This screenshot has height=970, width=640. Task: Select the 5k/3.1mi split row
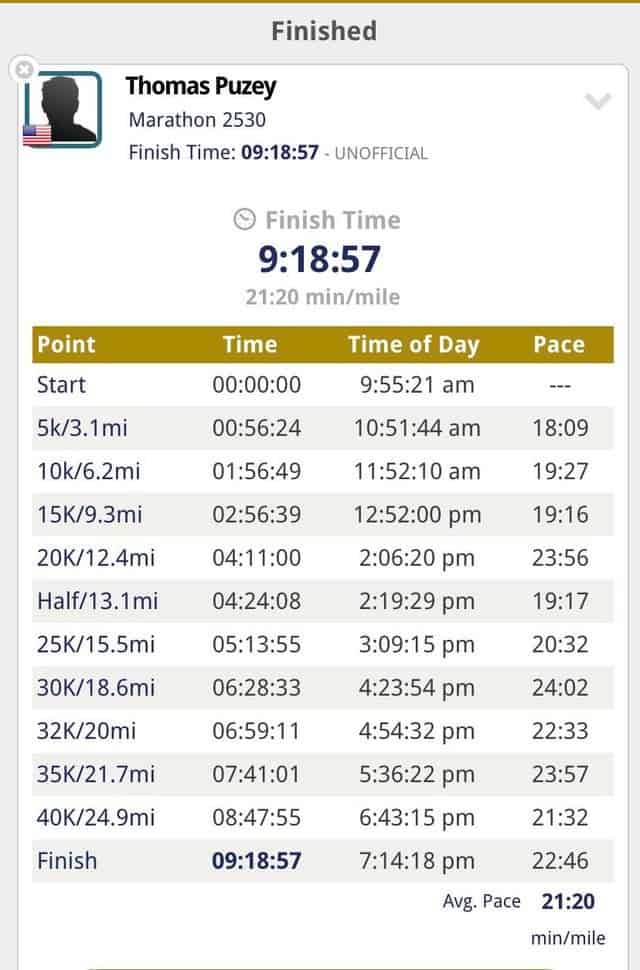[x=323, y=428]
